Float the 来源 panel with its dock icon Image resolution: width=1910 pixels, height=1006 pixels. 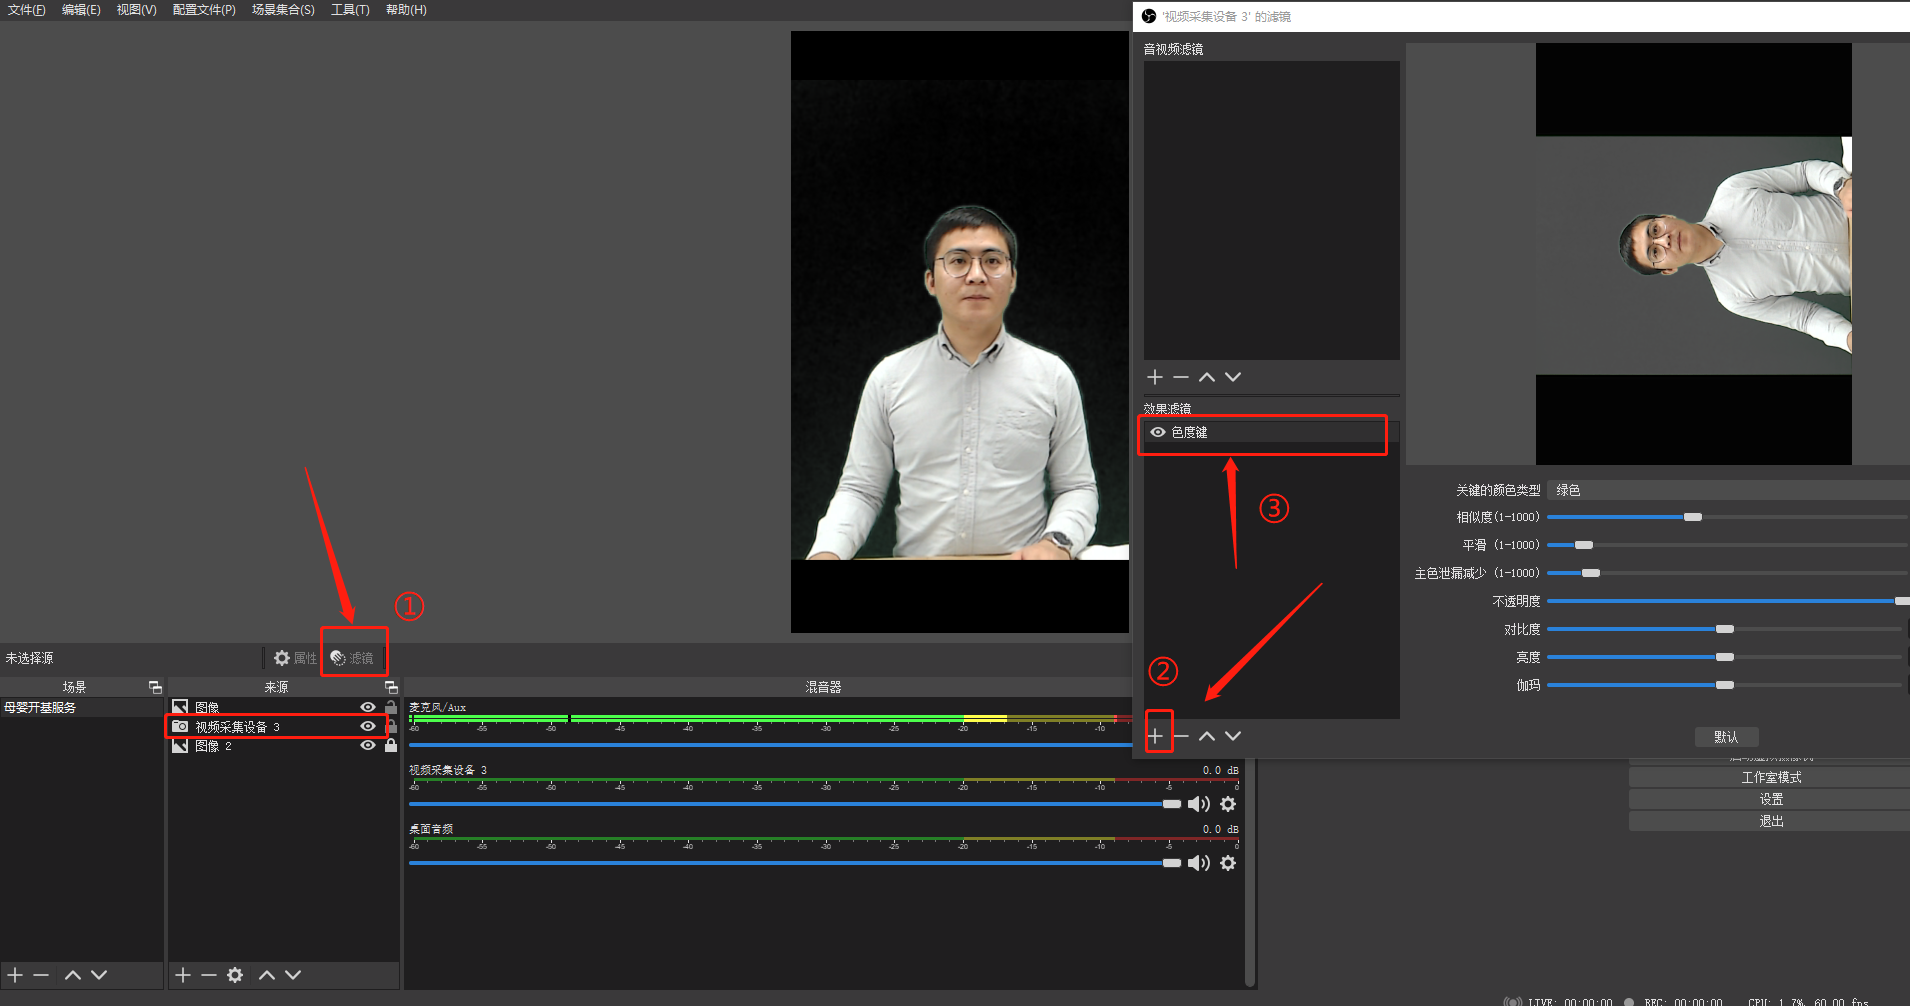(391, 687)
